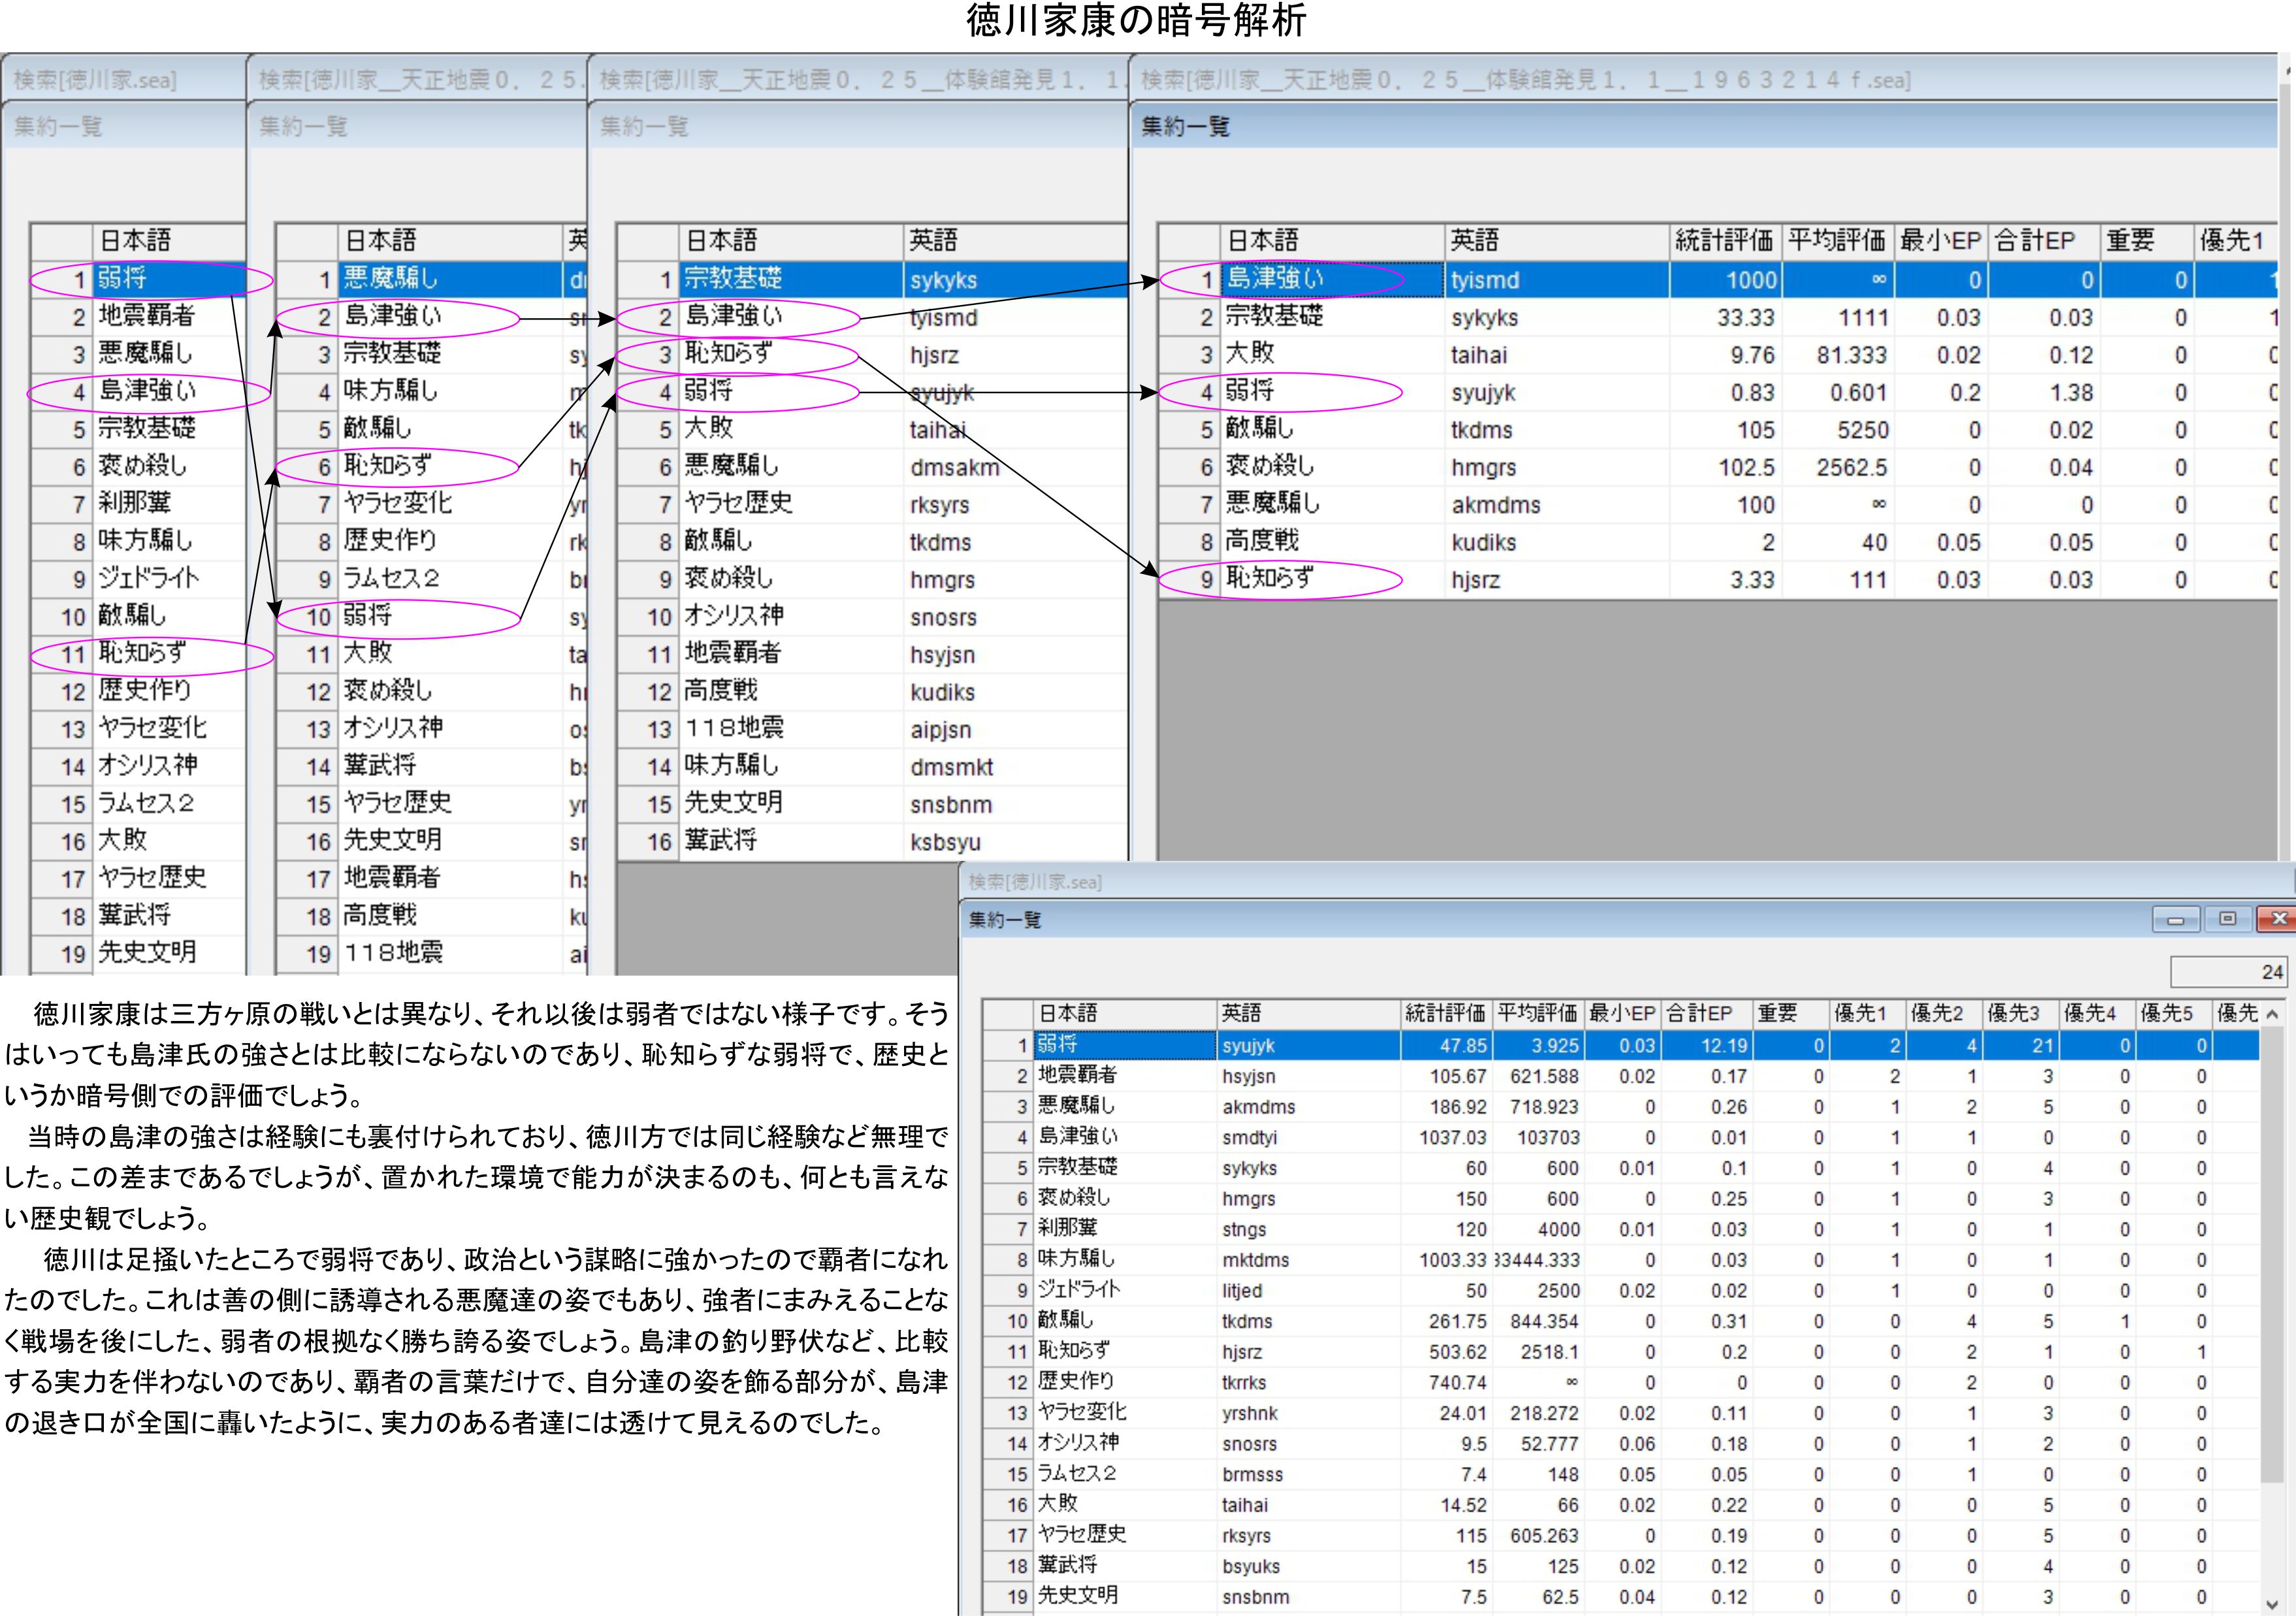Viewport: 2296px width, 1616px height.
Task: Click the up arrow of the bottom table scrollbar
Action: [x=2272, y=1014]
